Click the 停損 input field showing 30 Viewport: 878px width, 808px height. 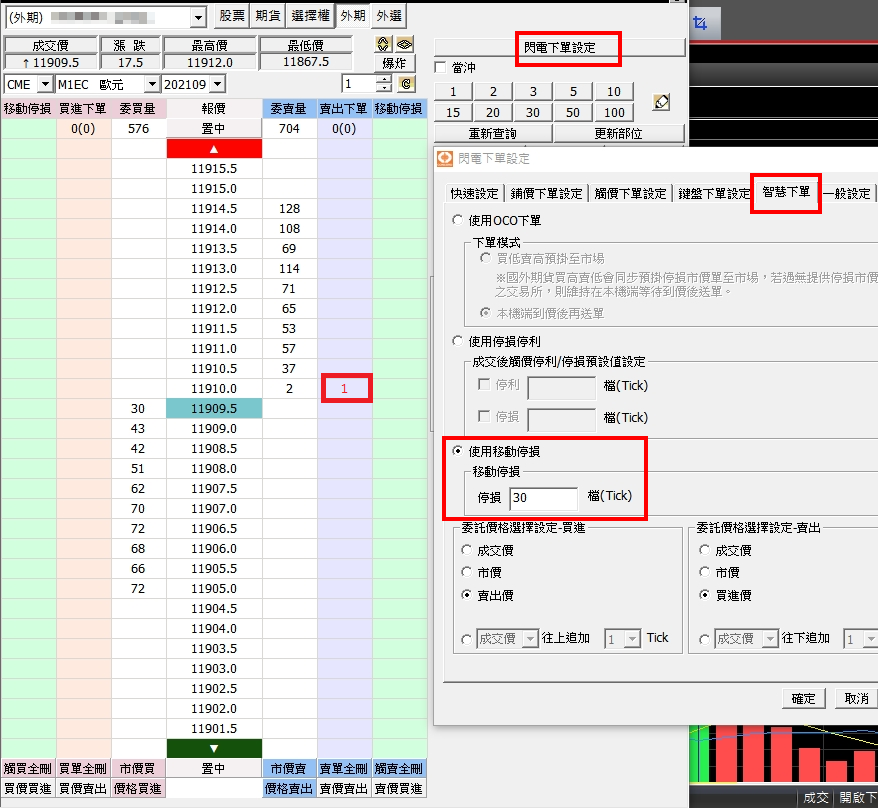(542, 498)
